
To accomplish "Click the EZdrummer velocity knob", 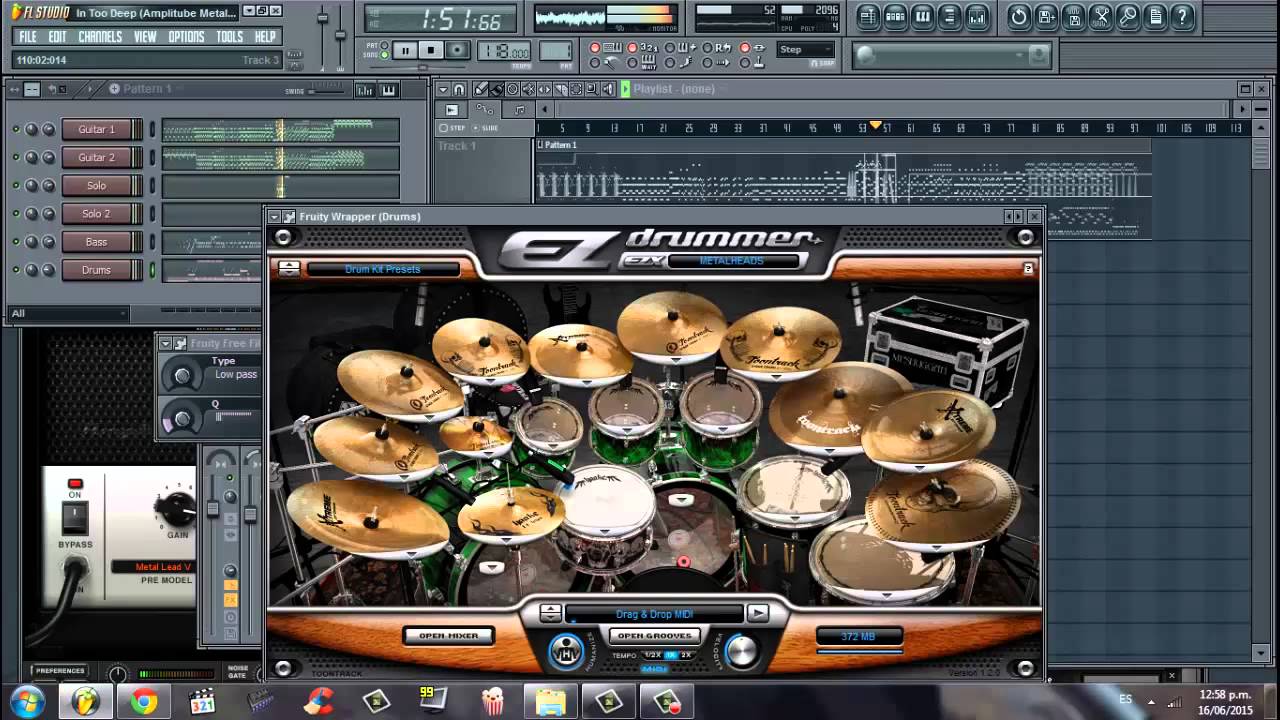I will click(741, 651).
